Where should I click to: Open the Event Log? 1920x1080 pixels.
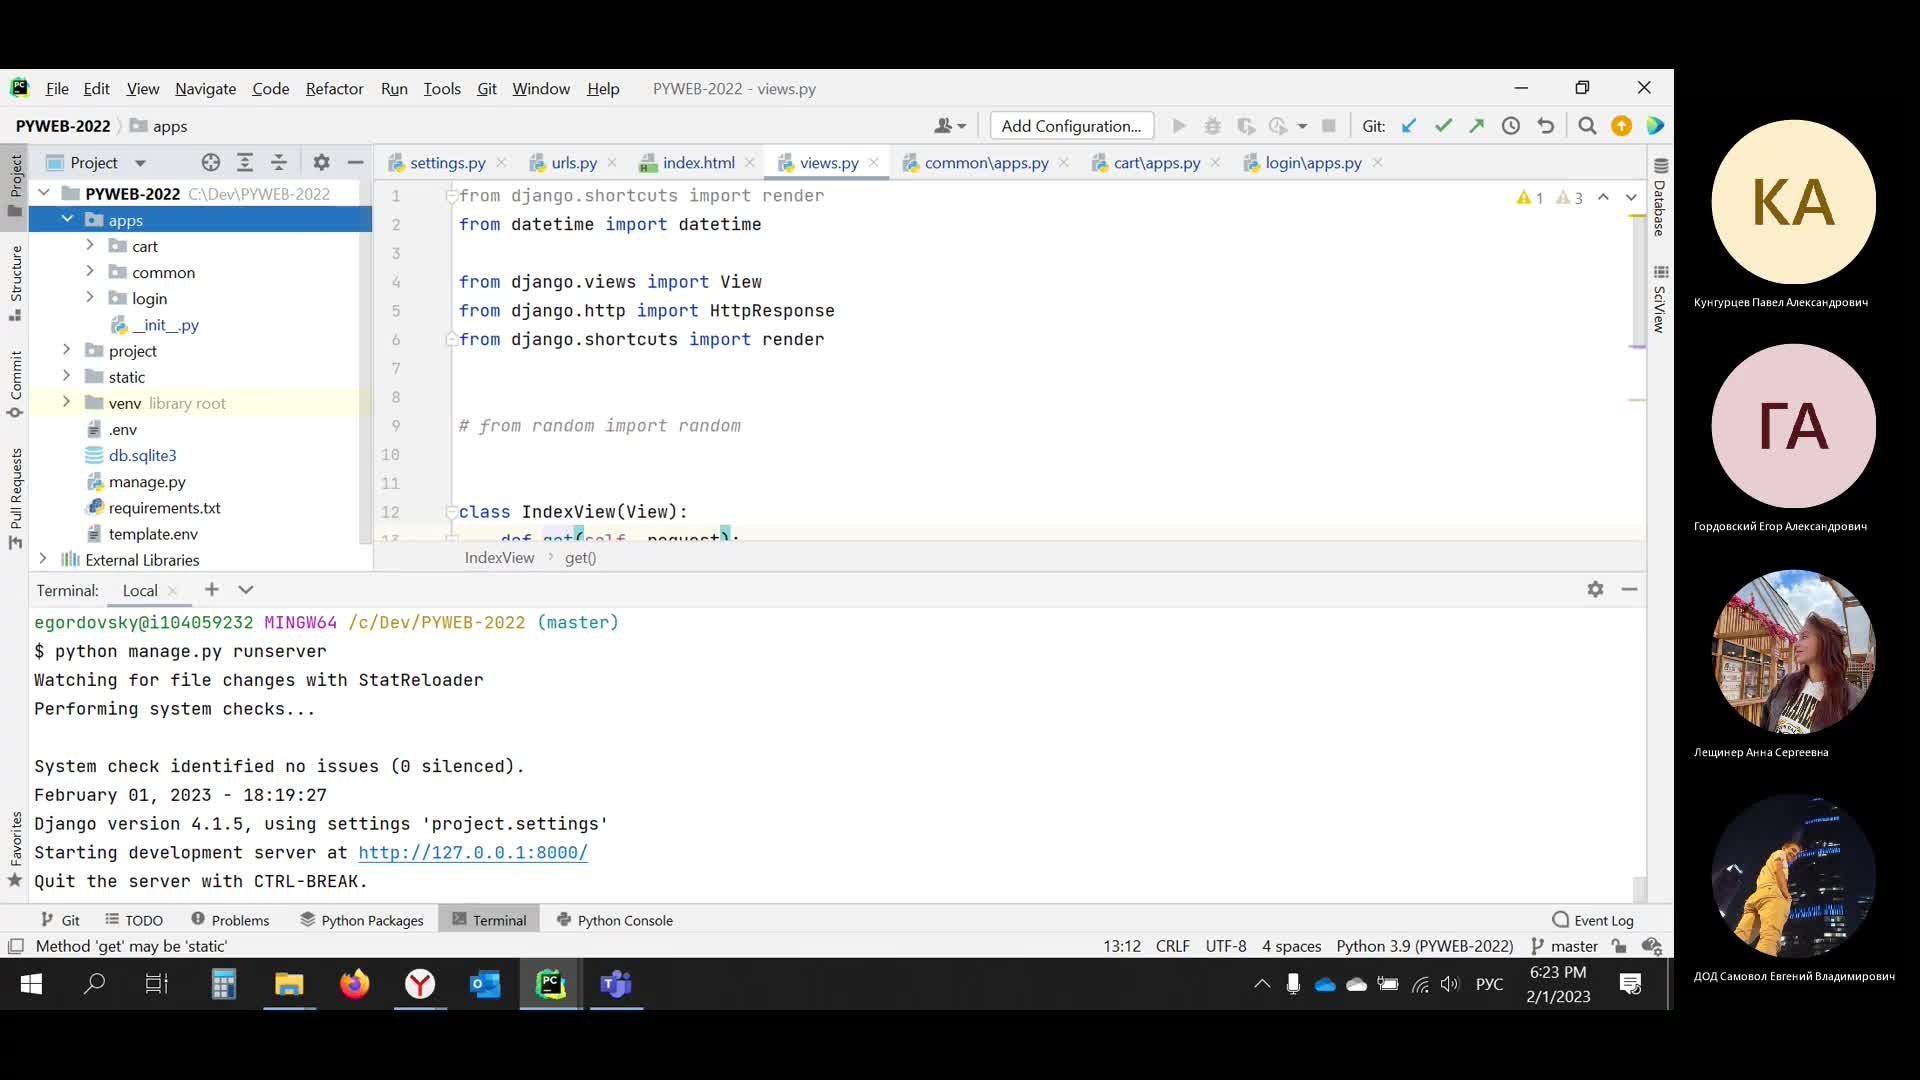(1593, 920)
